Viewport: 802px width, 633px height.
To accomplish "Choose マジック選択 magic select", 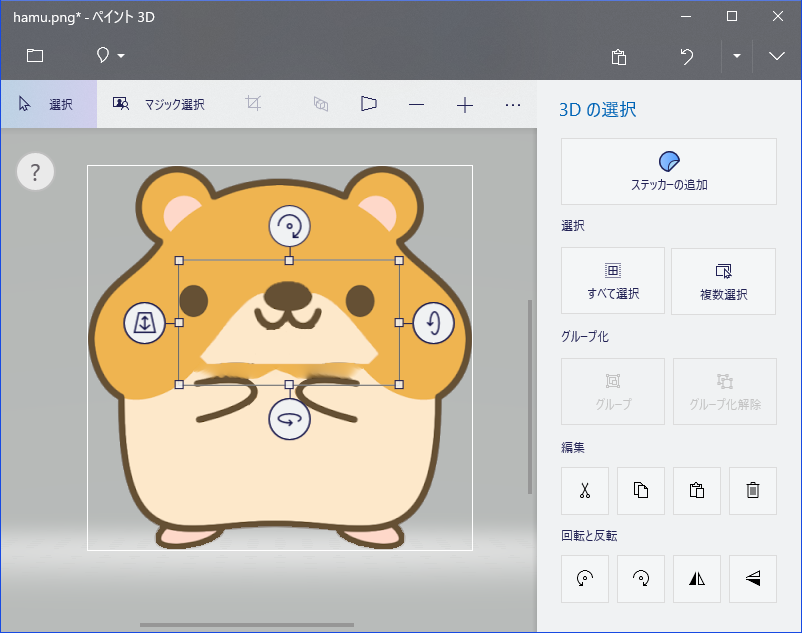I will (159, 104).
